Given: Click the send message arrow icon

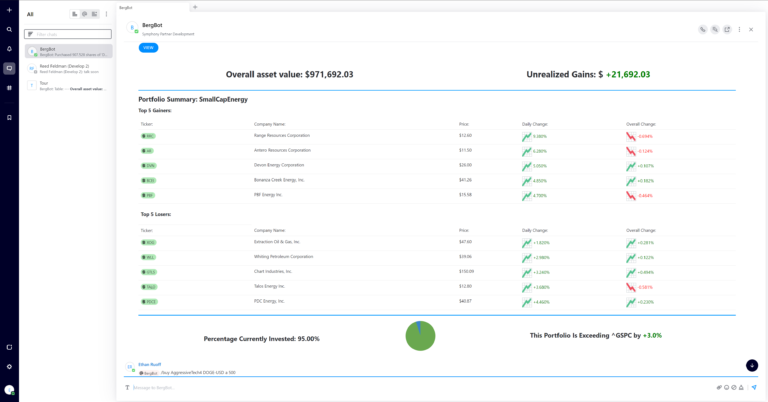Looking at the screenshot, I should click(754, 387).
